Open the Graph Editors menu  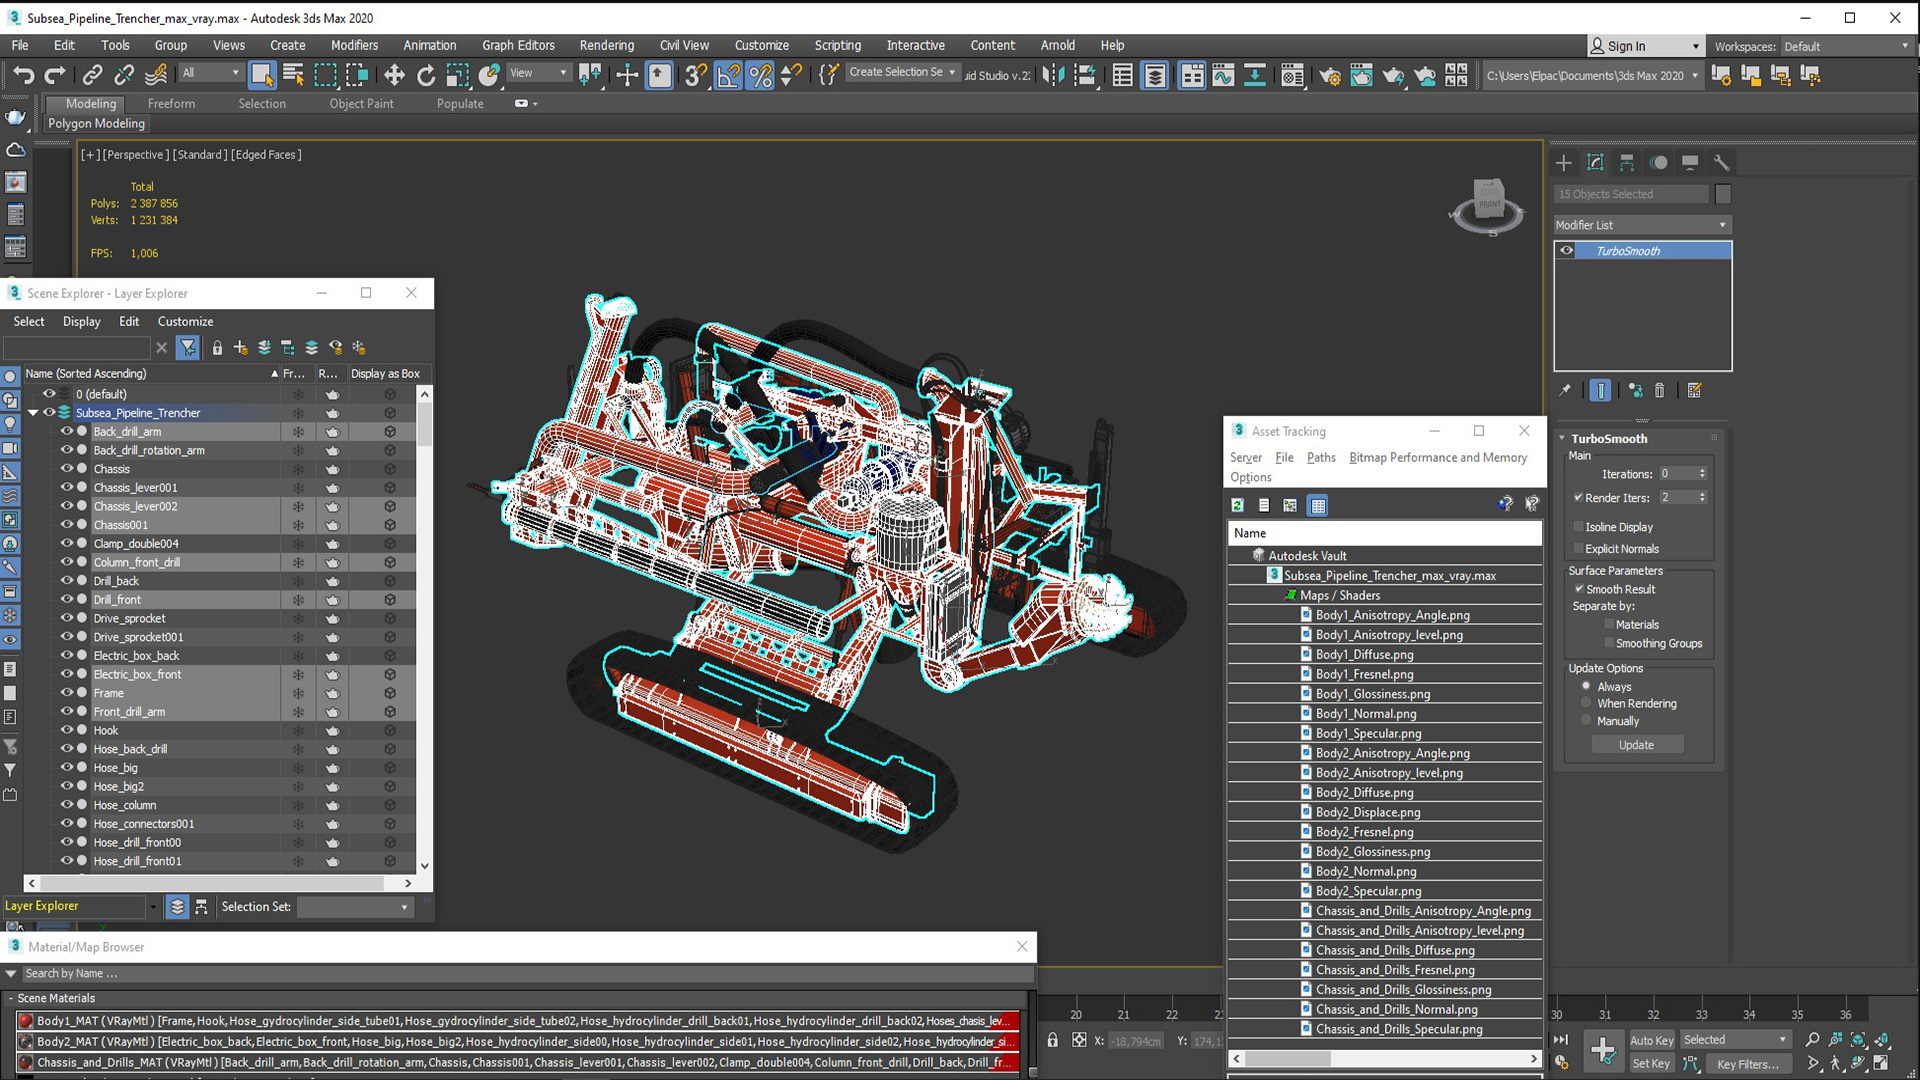[x=518, y=45]
